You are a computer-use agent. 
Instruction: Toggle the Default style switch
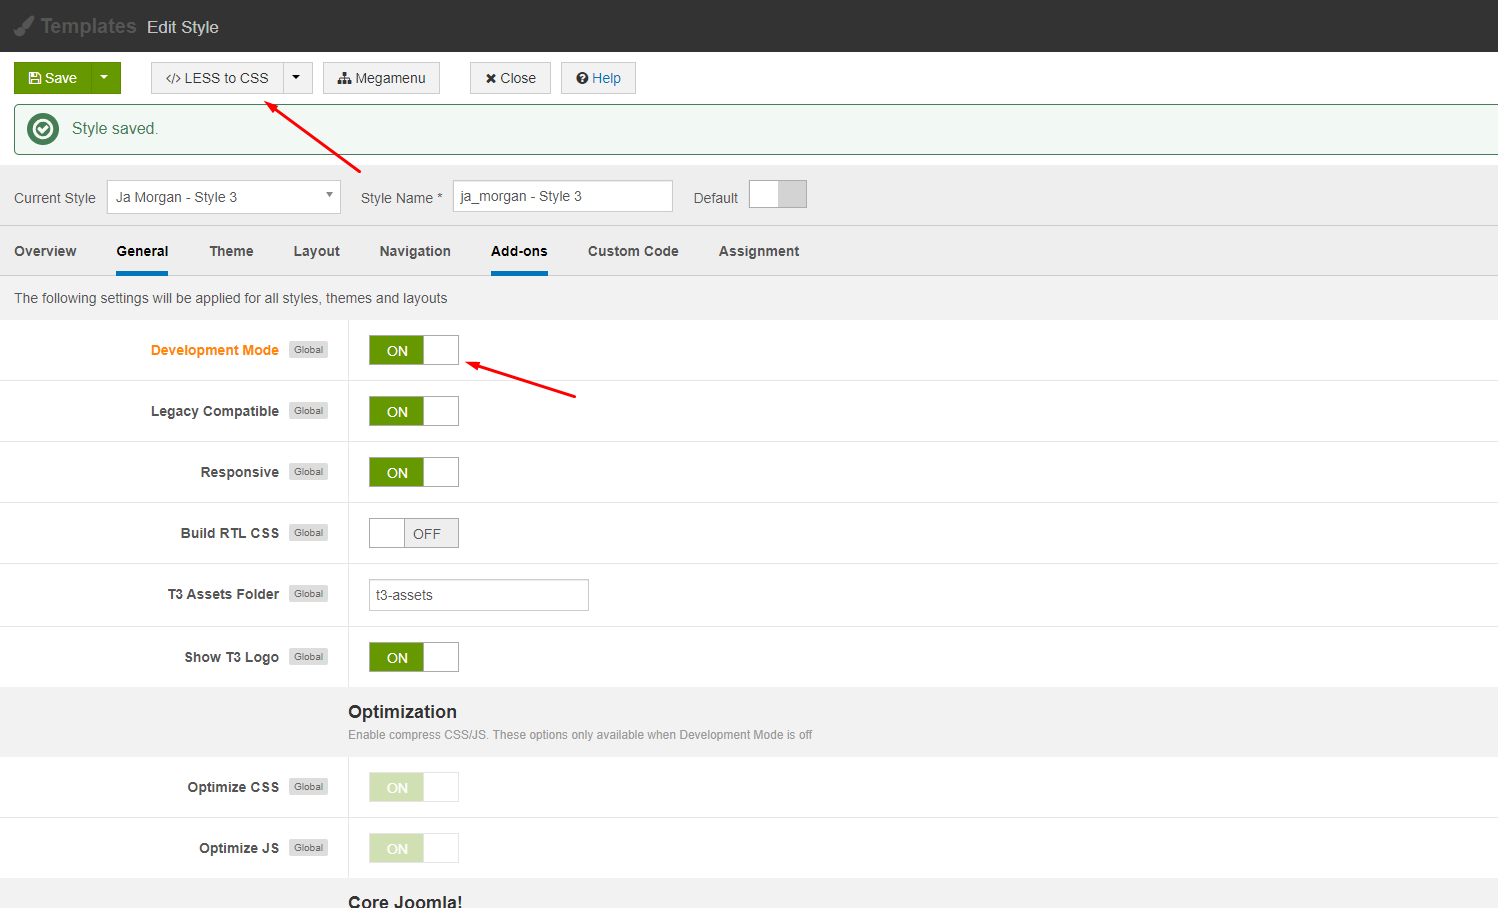point(778,194)
